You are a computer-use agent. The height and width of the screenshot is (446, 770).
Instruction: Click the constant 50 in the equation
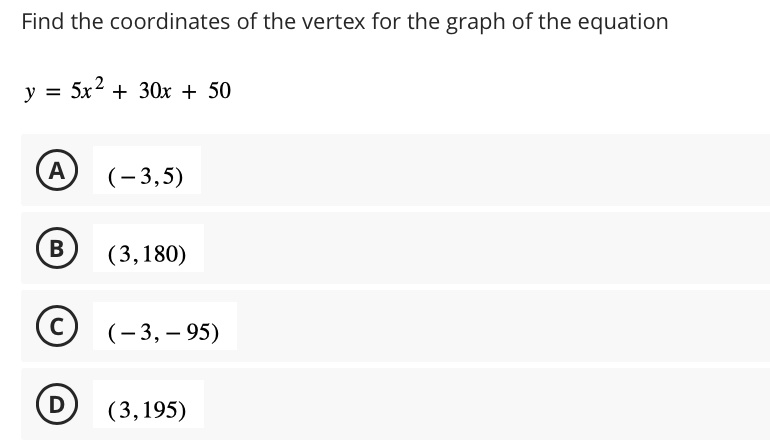click(x=220, y=91)
